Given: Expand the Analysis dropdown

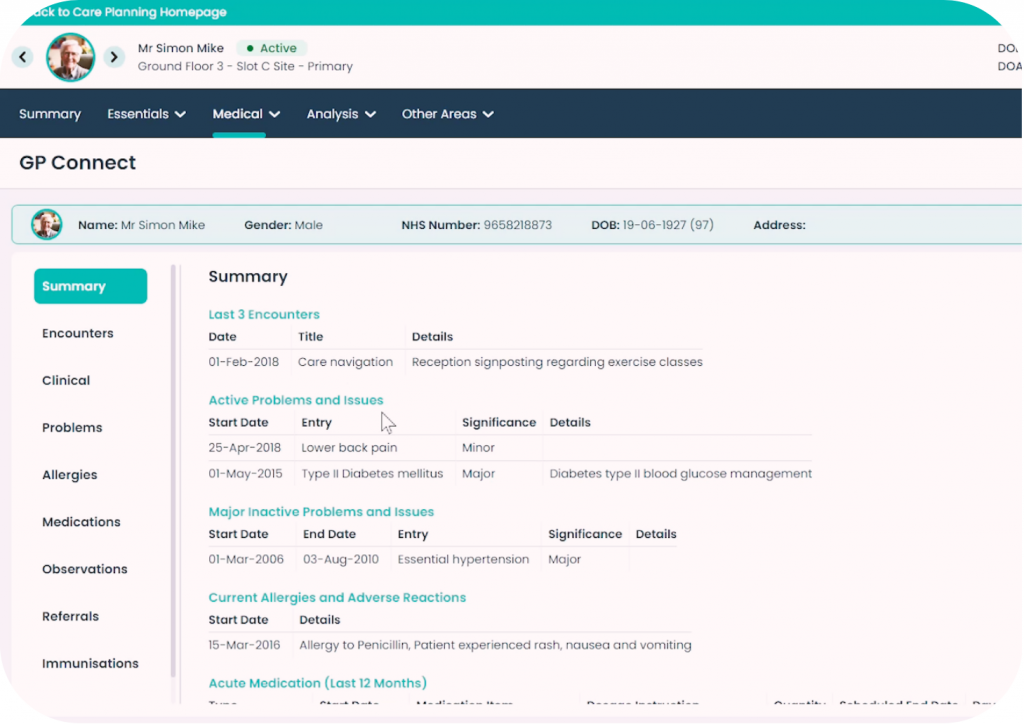Looking at the screenshot, I should pyautogui.click(x=340, y=113).
